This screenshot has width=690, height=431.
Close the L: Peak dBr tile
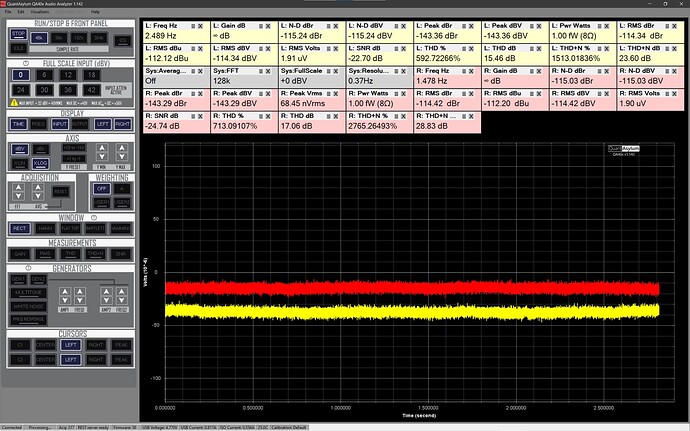click(x=471, y=26)
